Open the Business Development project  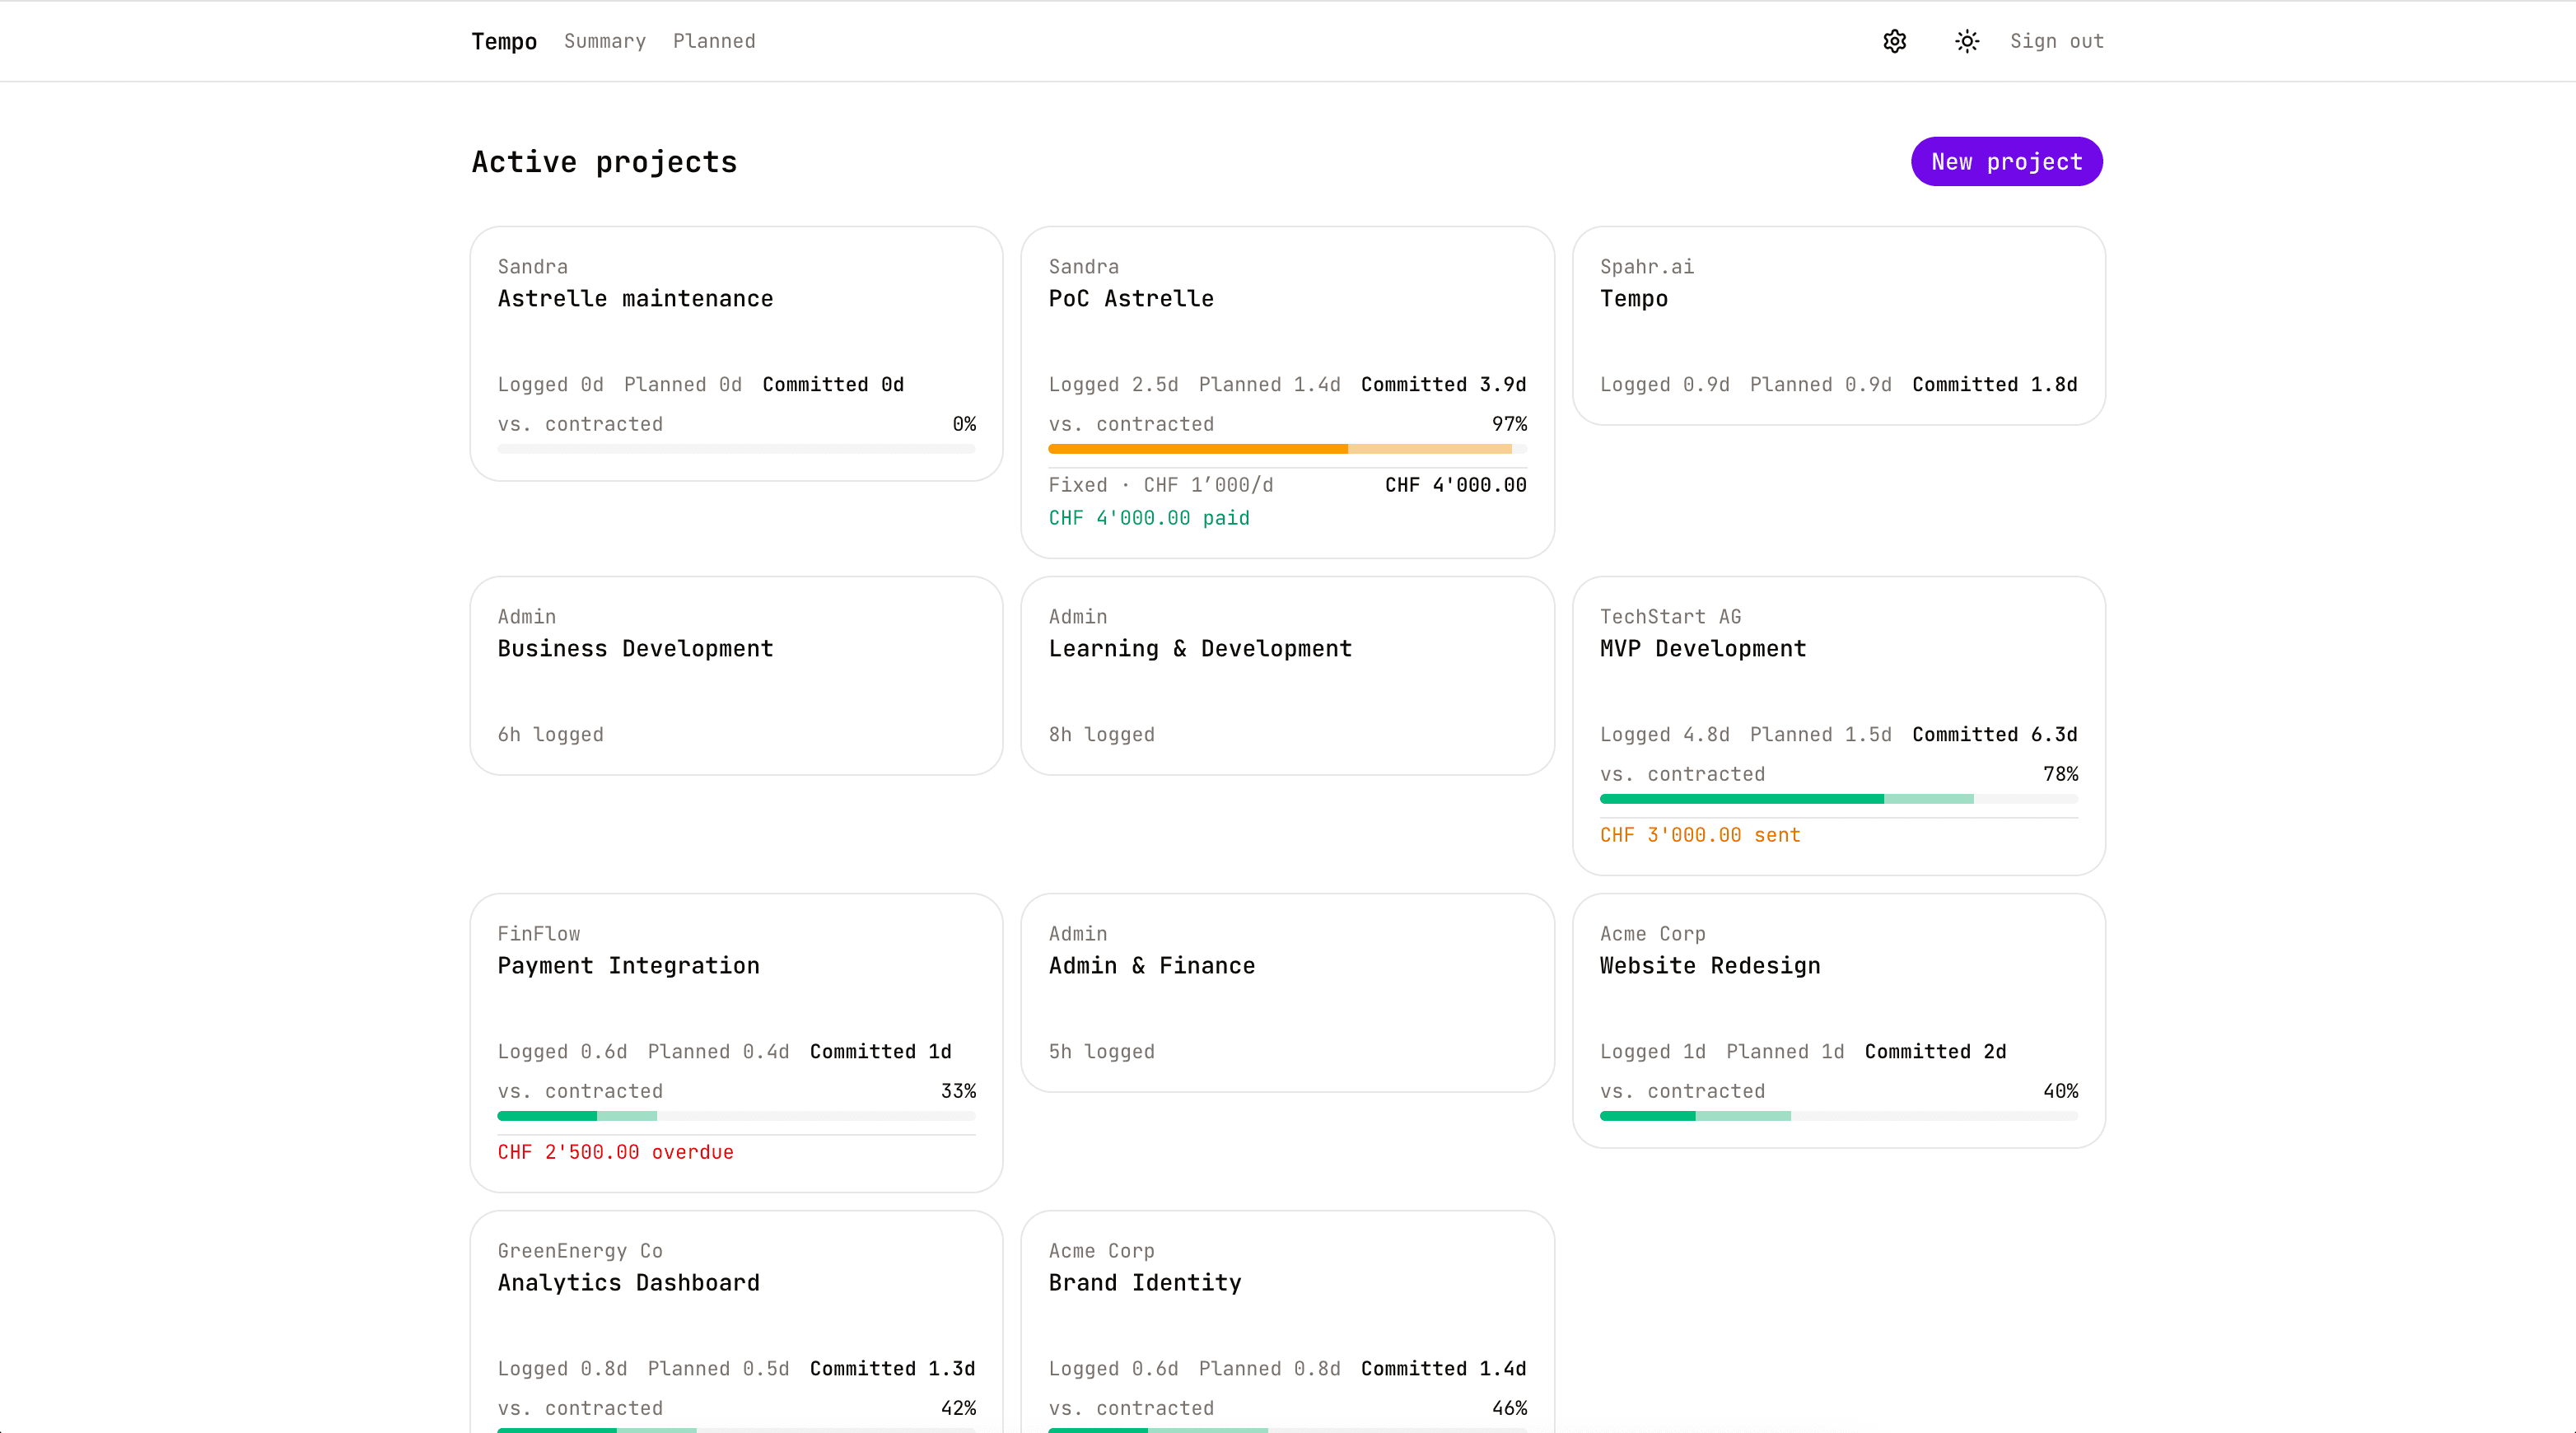[x=736, y=675]
